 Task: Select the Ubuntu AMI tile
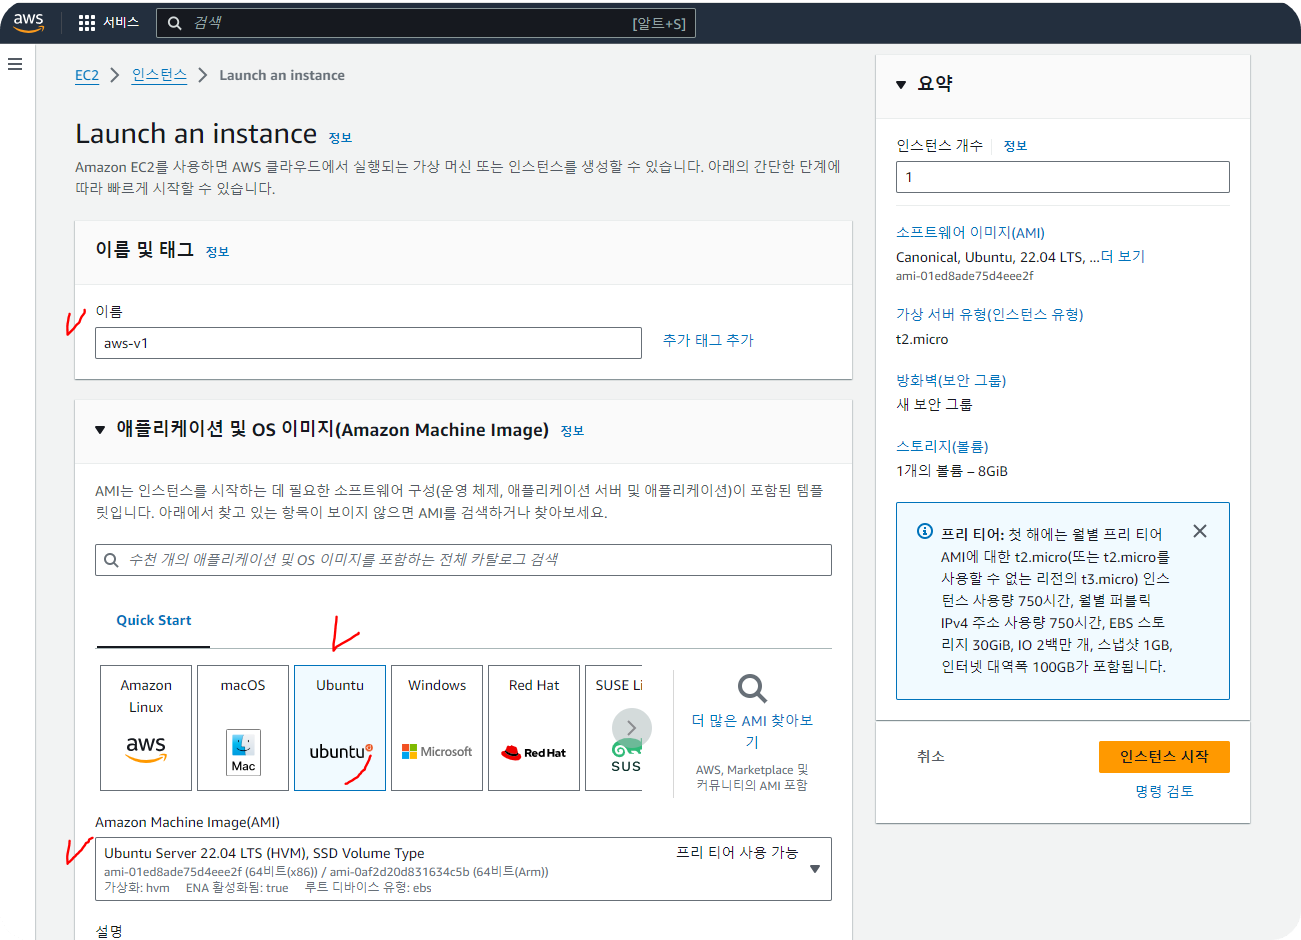(340, 728)
